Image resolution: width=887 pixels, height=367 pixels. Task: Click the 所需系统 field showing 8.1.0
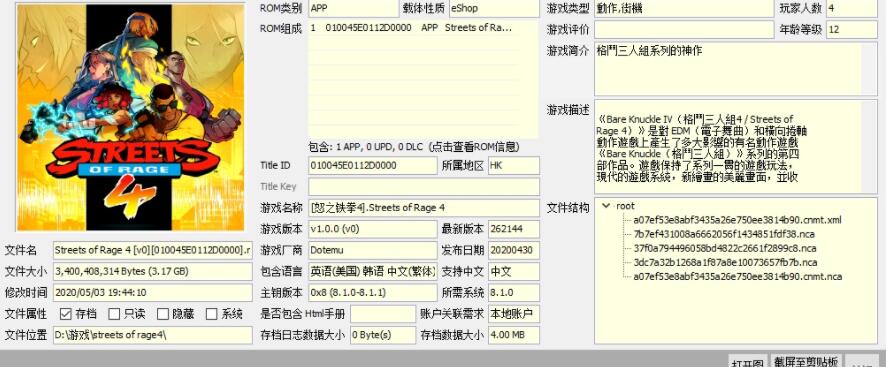pyautogui.click(x=514, y=293)
